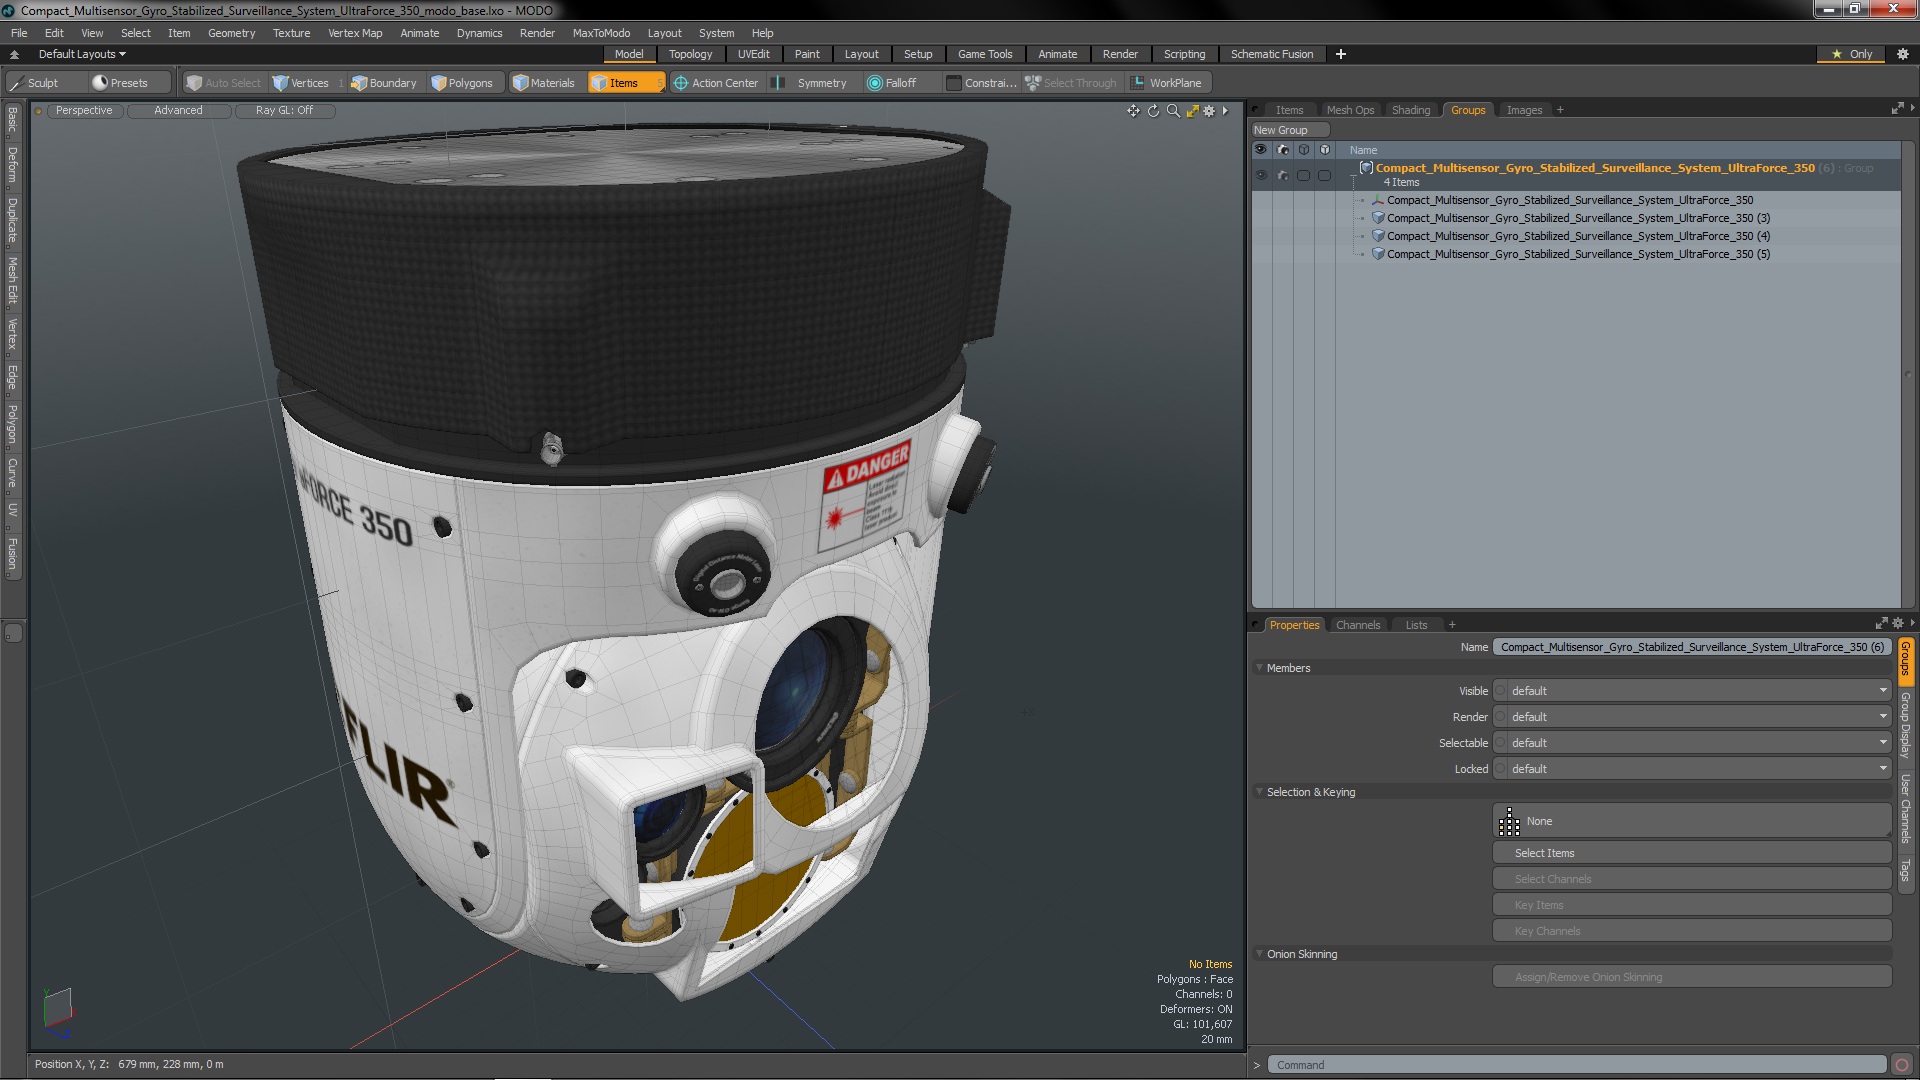
Task: Activate Items selection mode
Action: [624, 83]
